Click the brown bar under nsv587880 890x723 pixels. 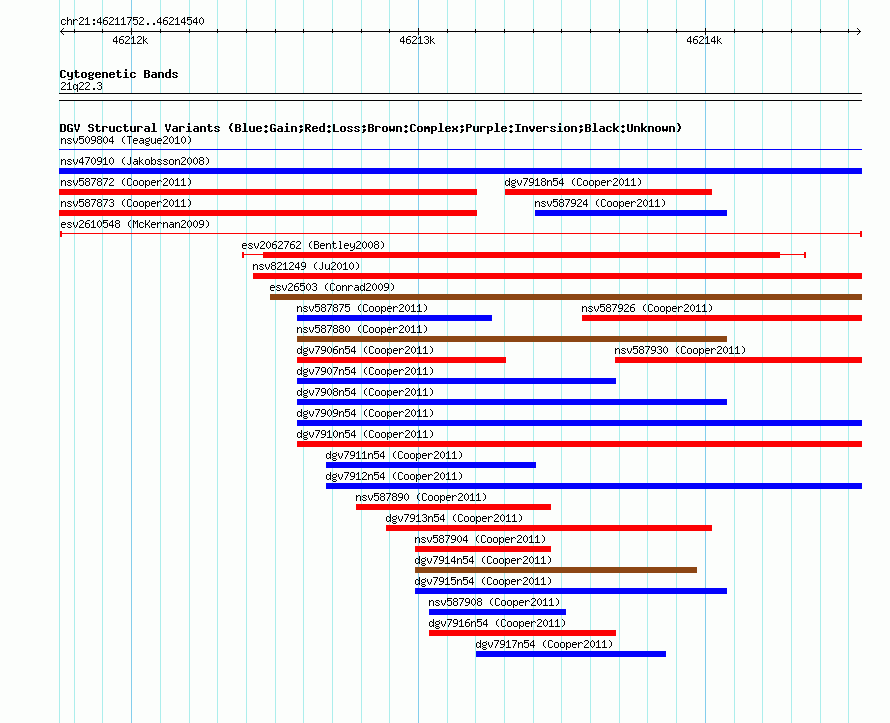(512, 339)
